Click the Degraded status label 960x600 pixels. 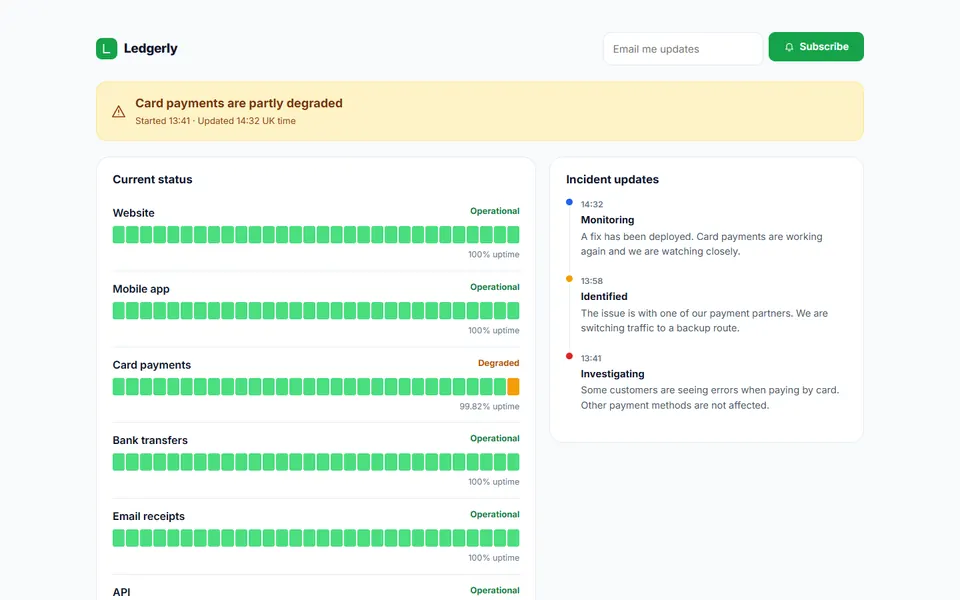(x=498, y=363)
